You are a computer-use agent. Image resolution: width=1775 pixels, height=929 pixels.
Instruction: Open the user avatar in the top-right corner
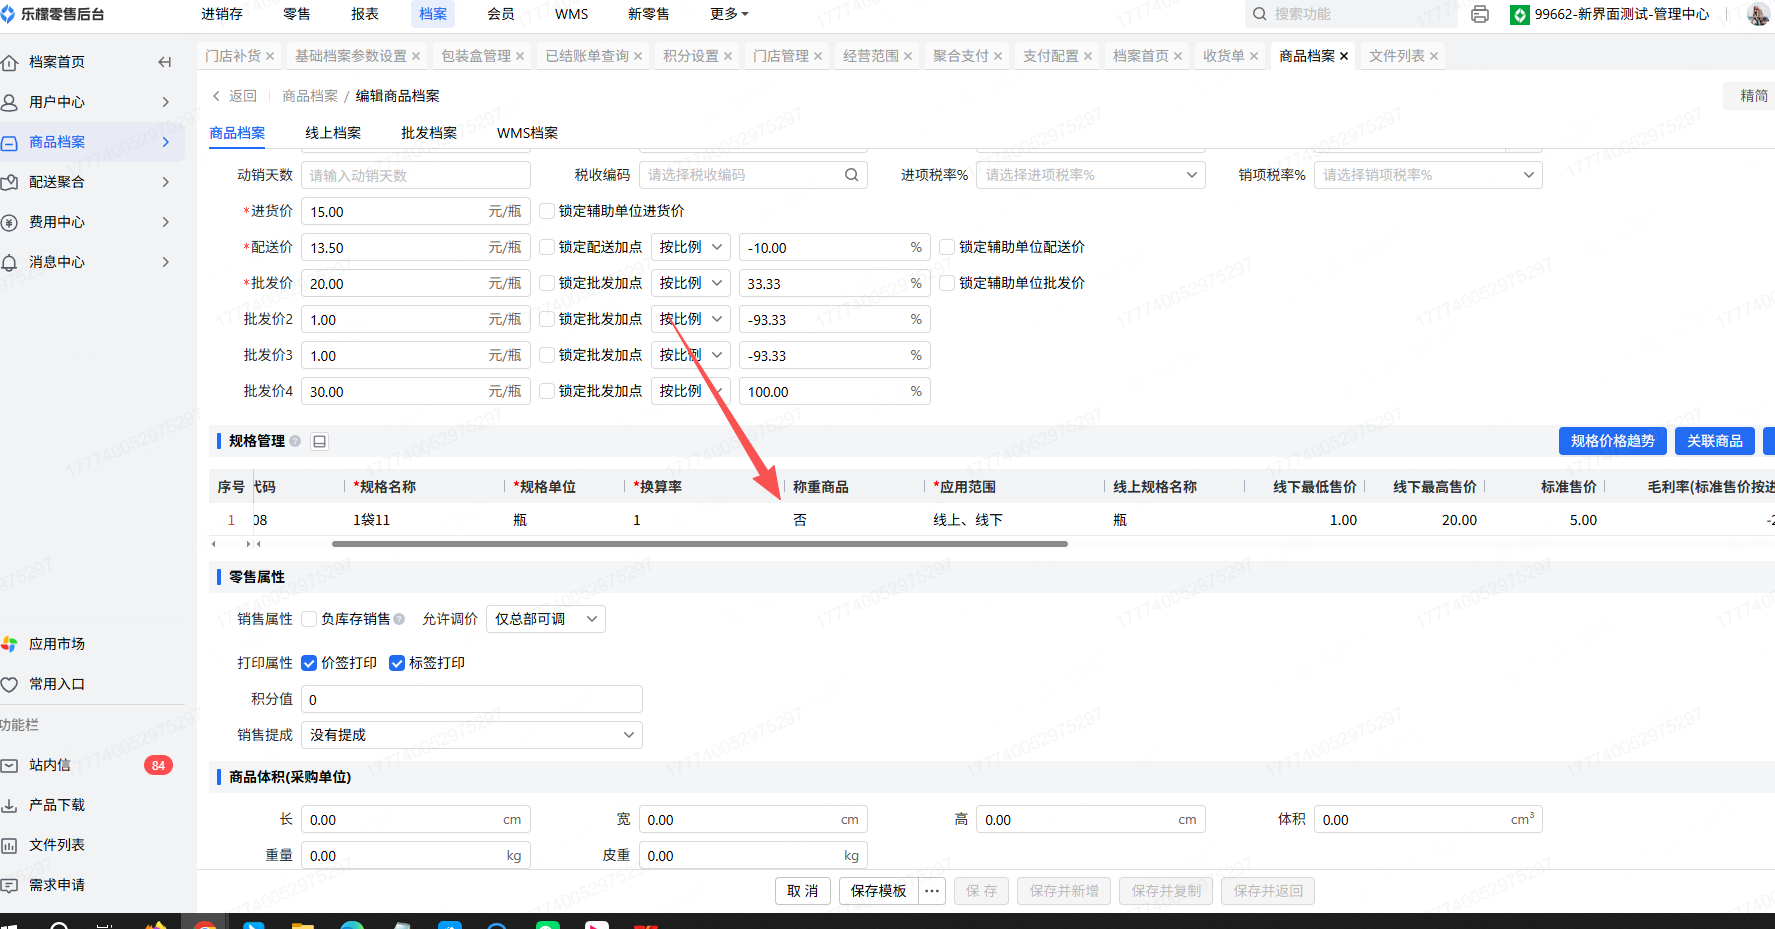click(1758, 14)
